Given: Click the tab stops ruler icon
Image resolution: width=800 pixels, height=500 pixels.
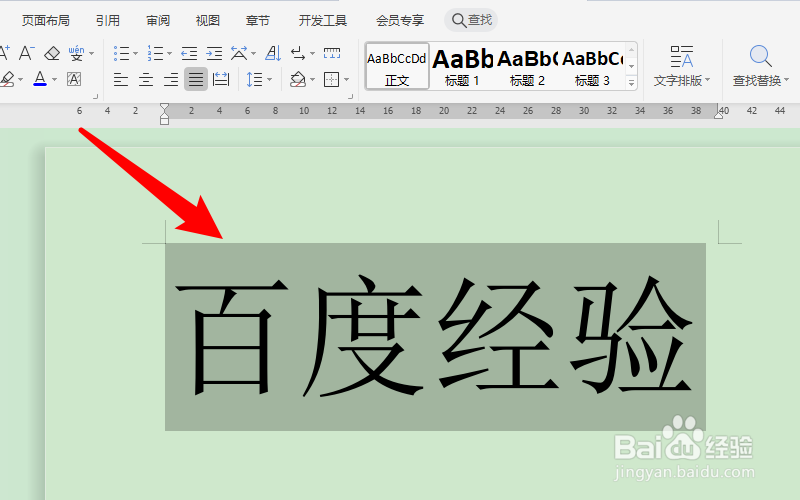Looking at the screenshot, I should 332,53.
